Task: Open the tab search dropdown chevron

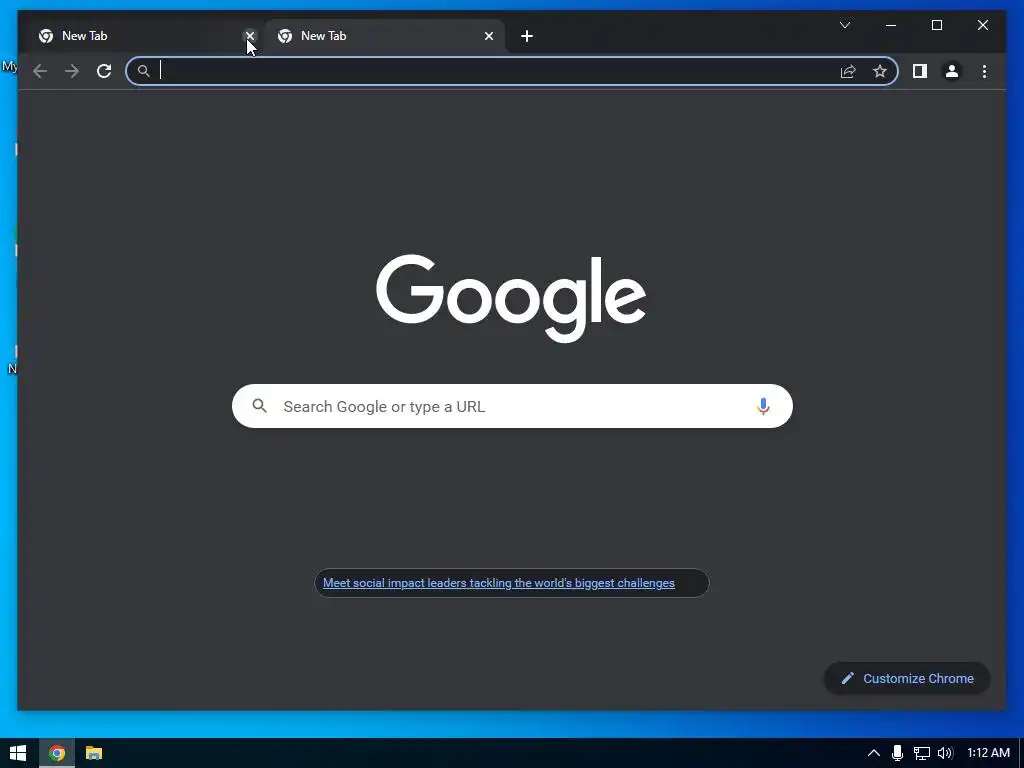Action: coord(844,25)
